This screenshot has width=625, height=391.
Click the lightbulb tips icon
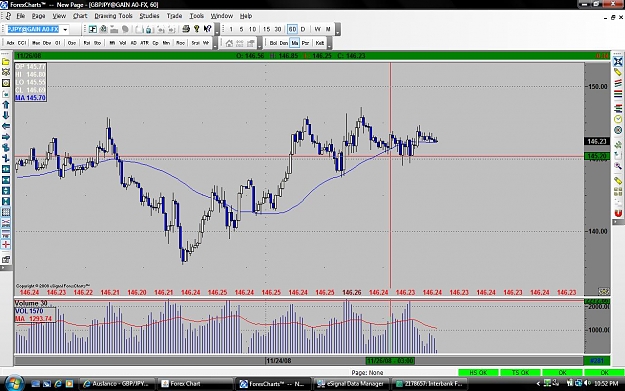point(197,29)
